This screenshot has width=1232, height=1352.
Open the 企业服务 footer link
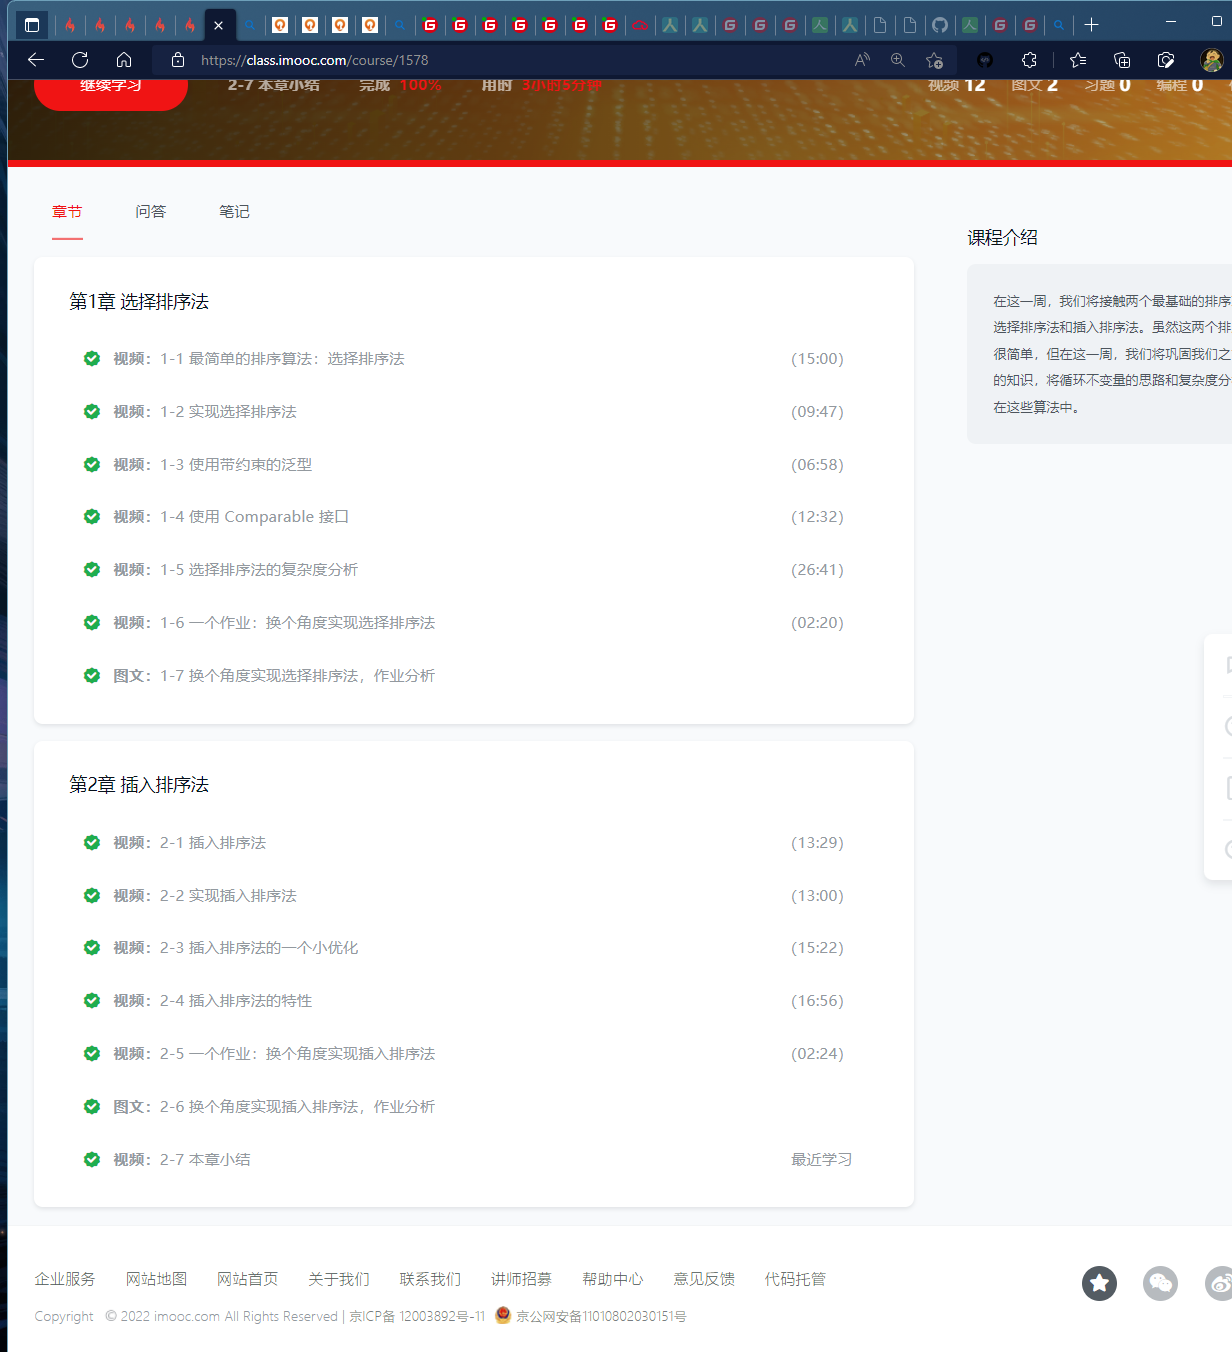tap(65, 1279)
